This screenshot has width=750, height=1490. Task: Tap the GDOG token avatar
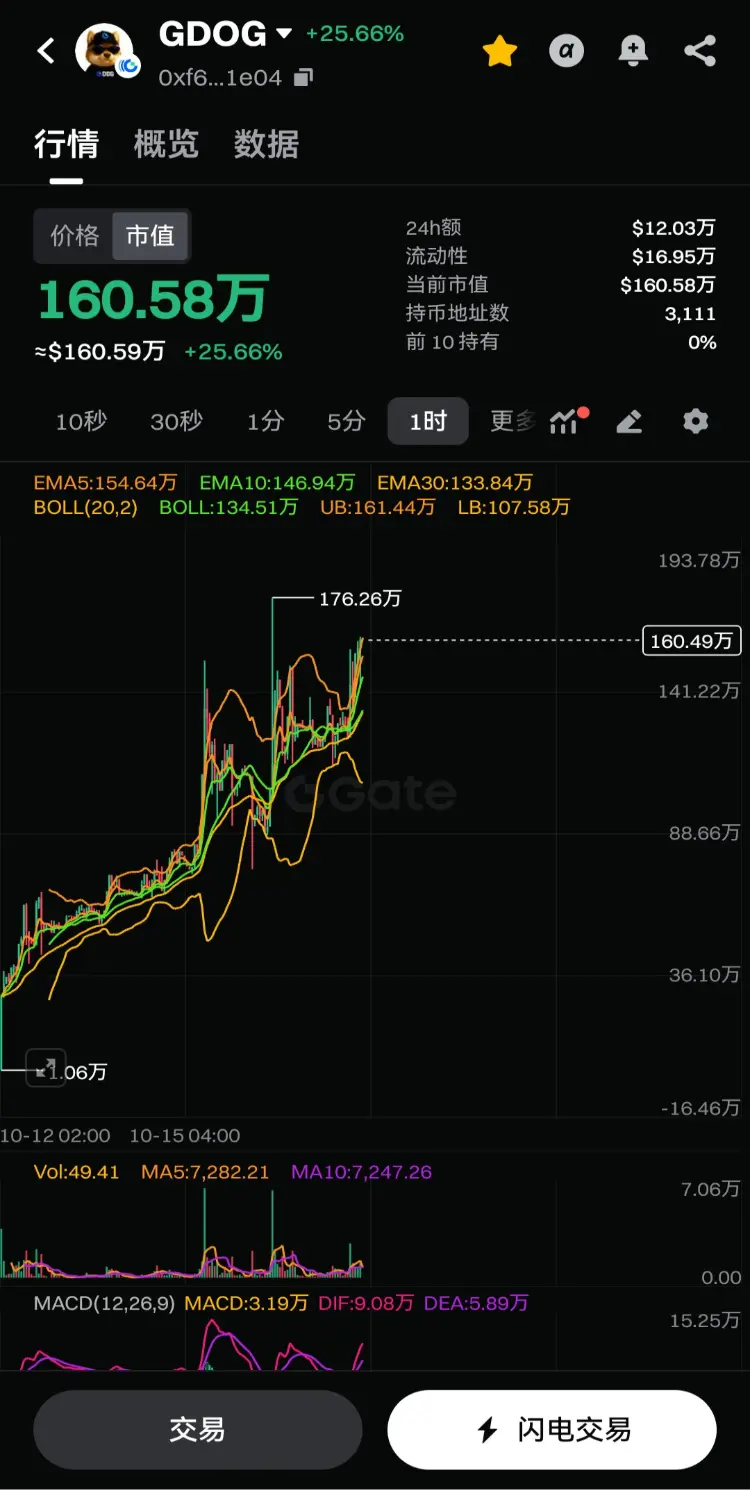[106, 51]
